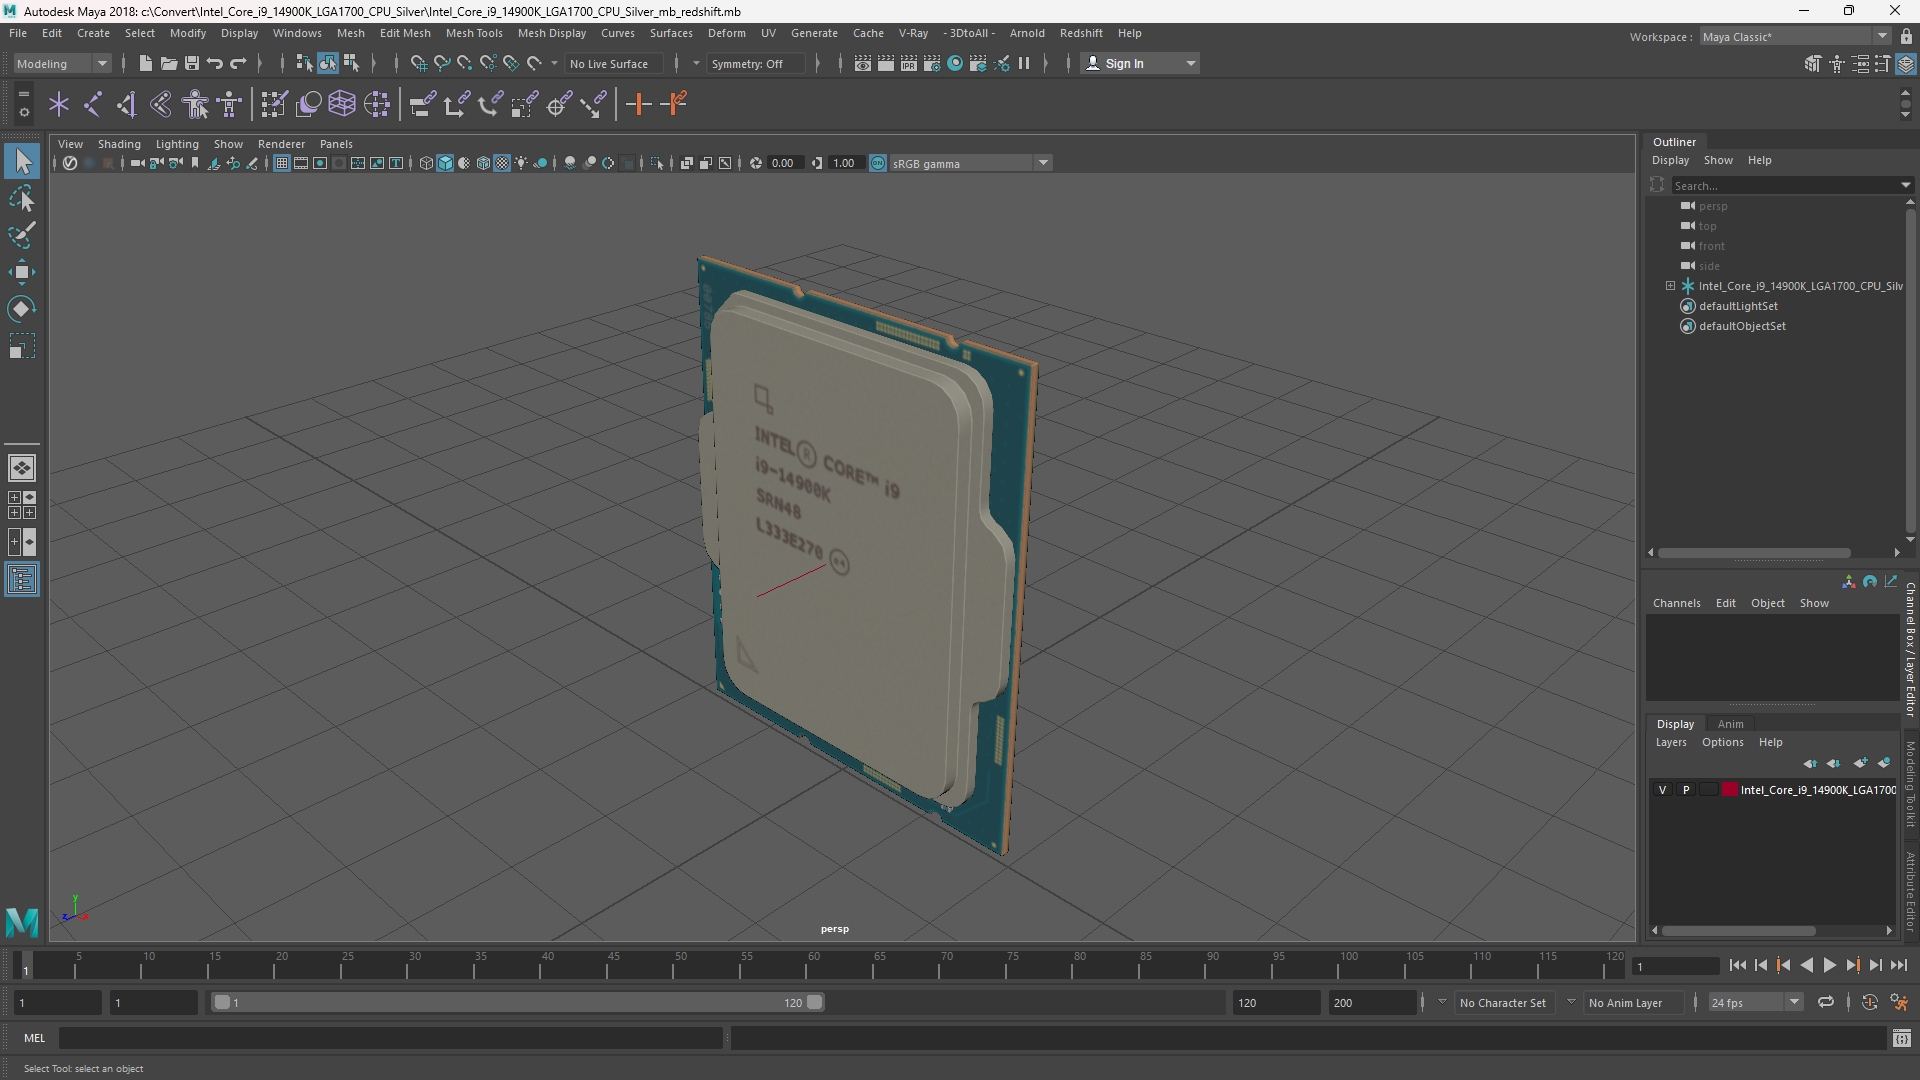
Task: Click the Open Scene folder icon
Action: (168, 63)
